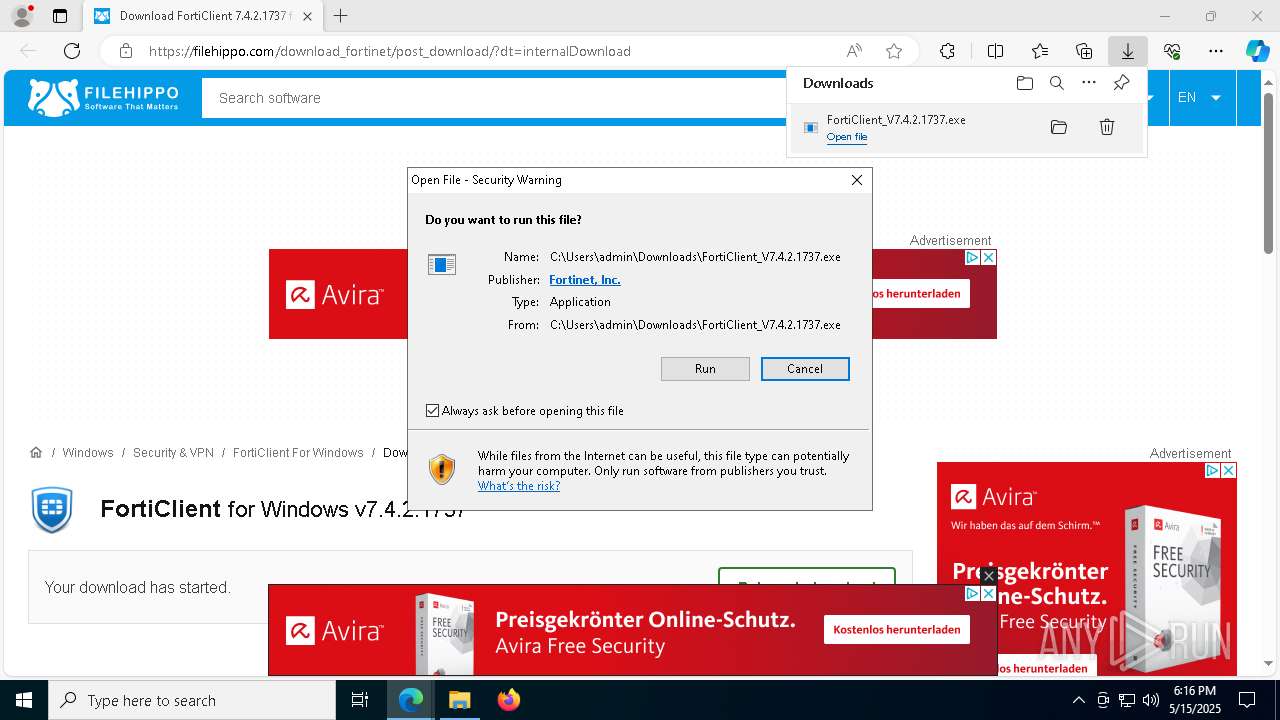Click the Fortinet, Inc. publisher link
1280x720 pixels.
pos(585,280)
